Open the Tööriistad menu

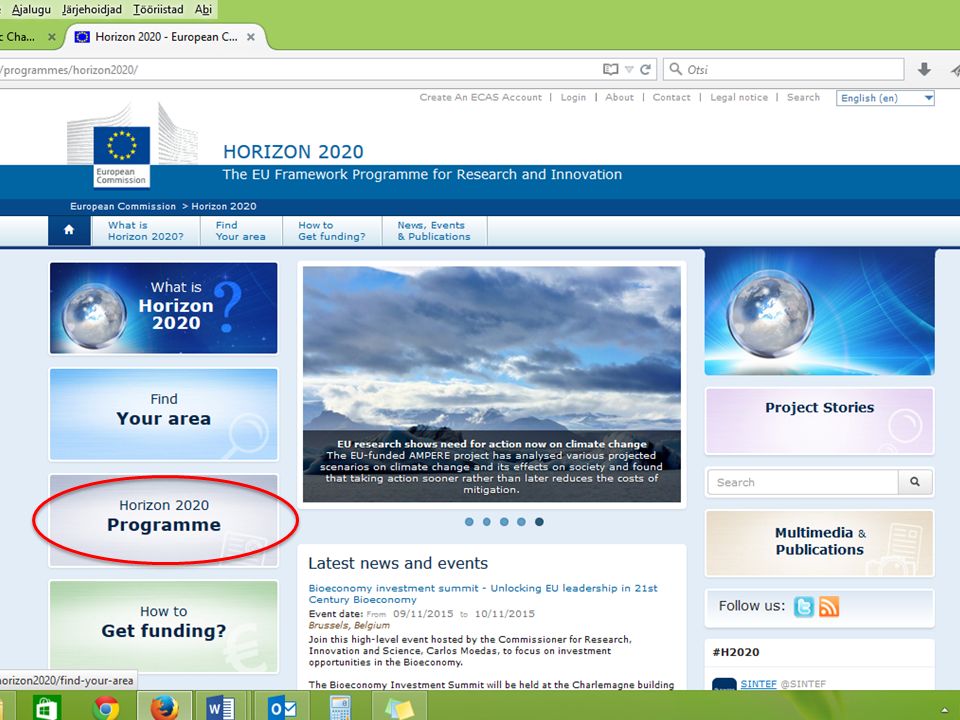click(158, 9)
